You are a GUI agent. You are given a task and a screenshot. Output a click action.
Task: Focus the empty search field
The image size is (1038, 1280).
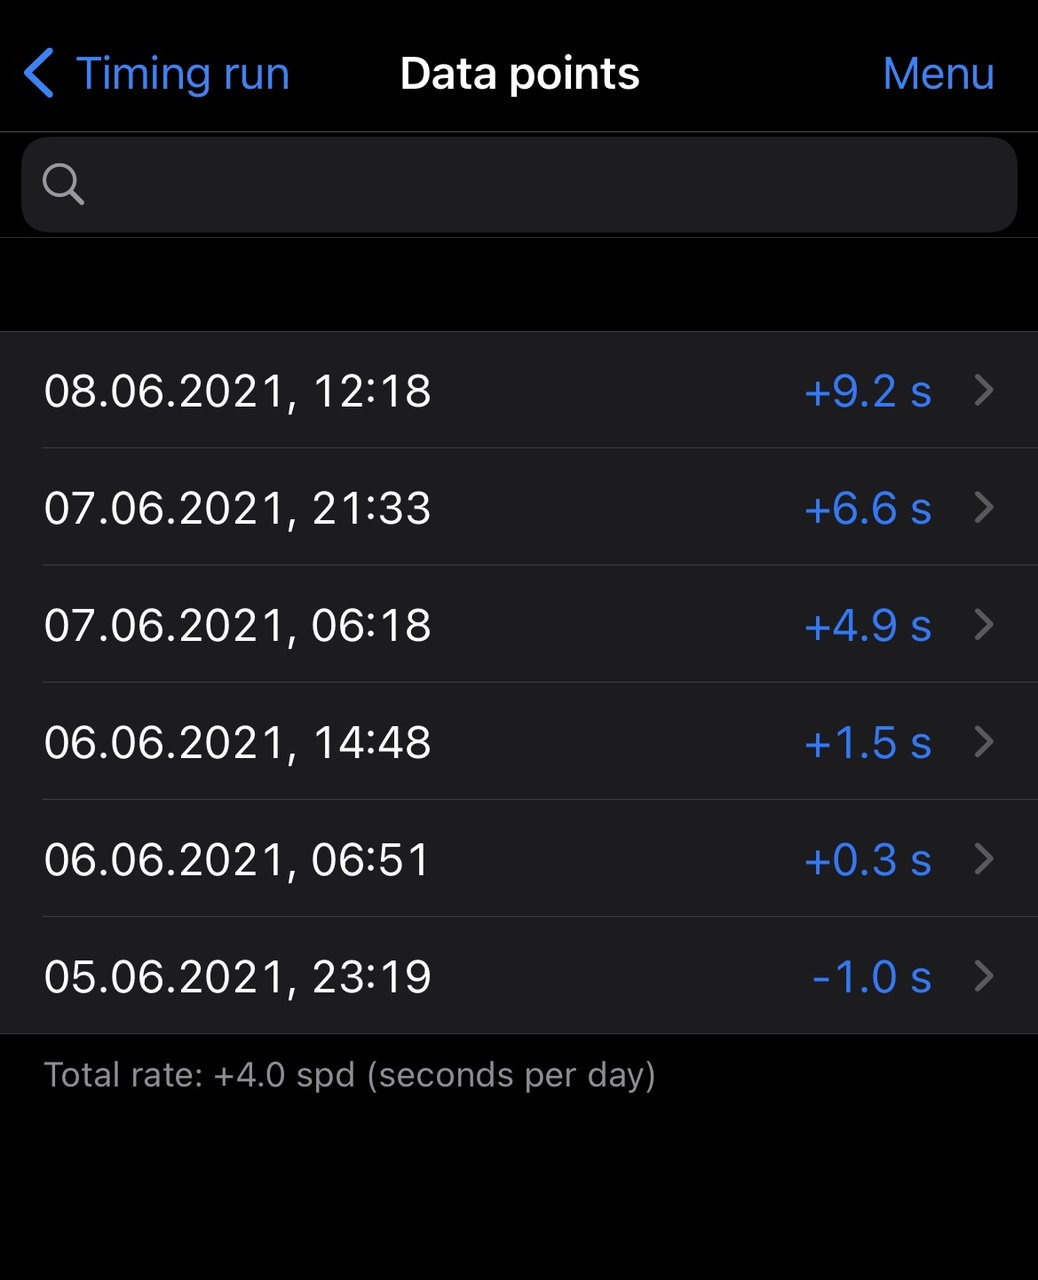click(x=540, y=185)
